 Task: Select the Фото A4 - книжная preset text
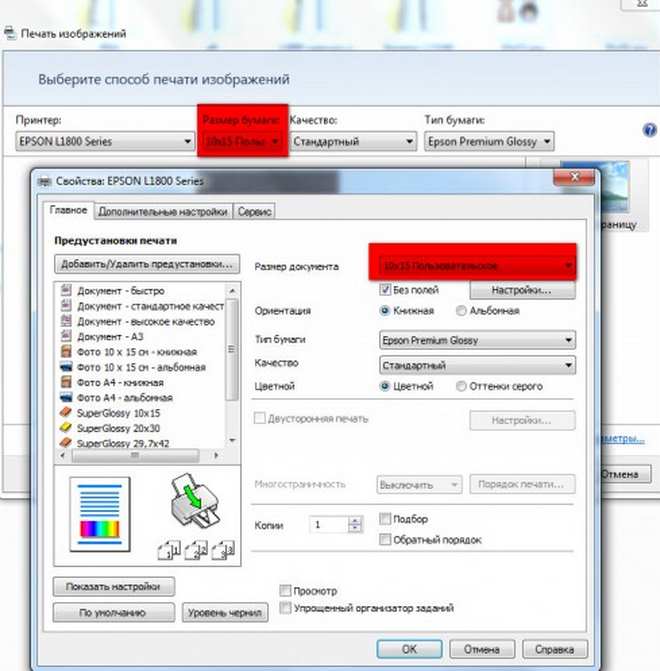point(120,382)
